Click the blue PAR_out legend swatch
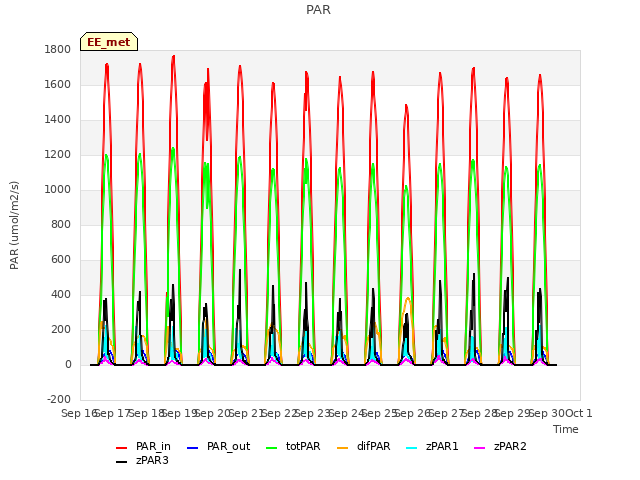 [192, 448]
